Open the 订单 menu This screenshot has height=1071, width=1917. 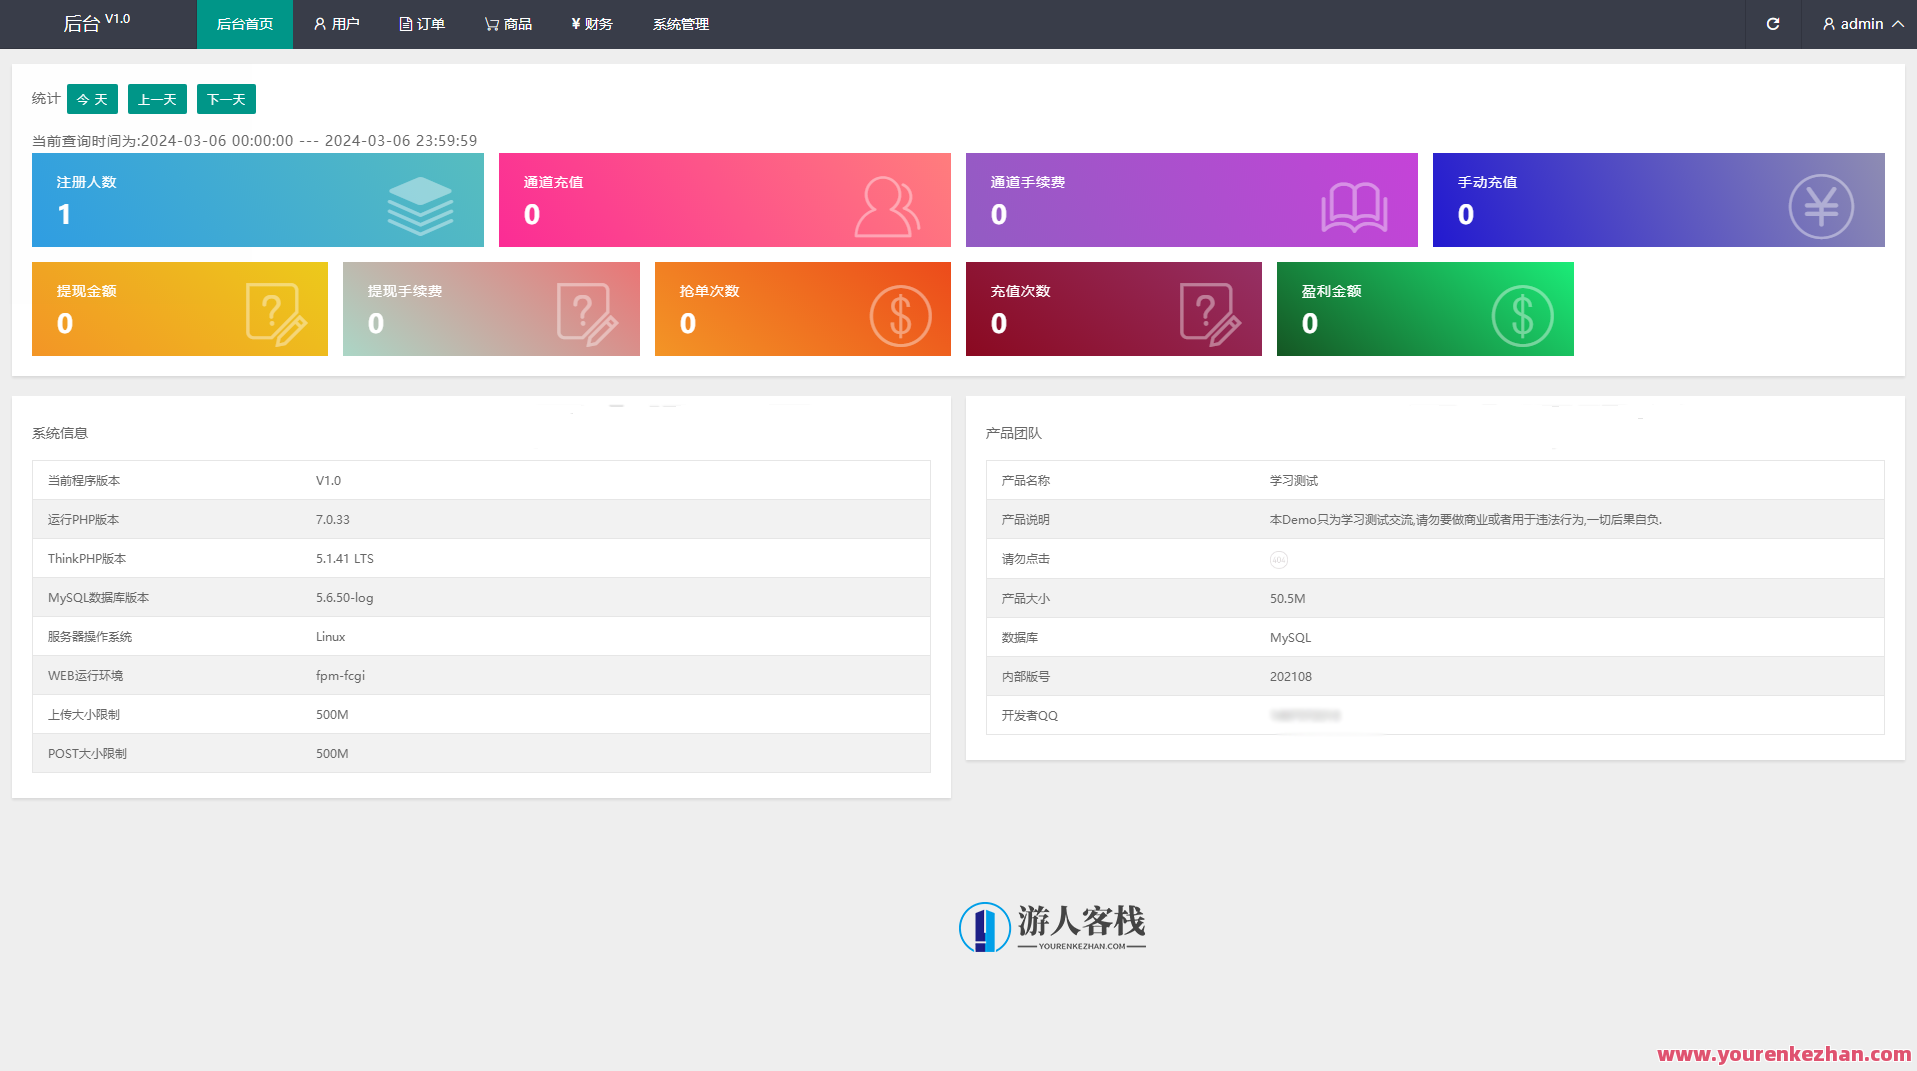click(x=422, y=24)
